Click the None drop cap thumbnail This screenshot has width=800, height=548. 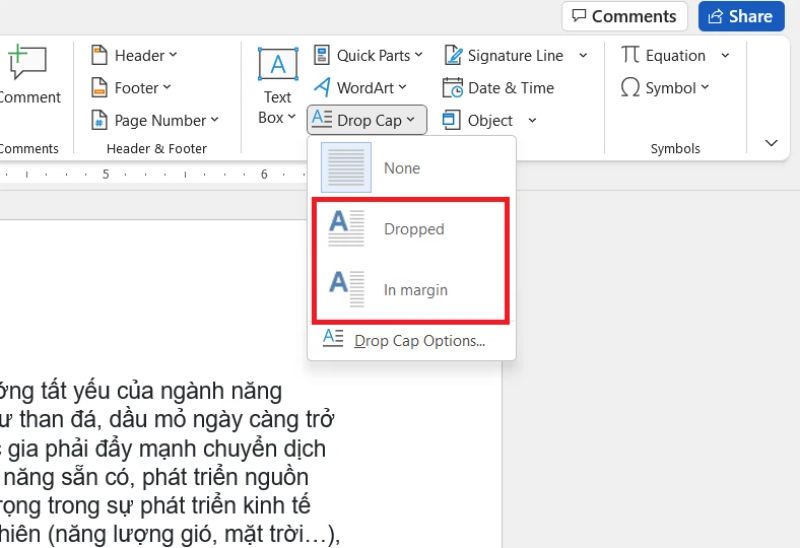tap(346, 167)
